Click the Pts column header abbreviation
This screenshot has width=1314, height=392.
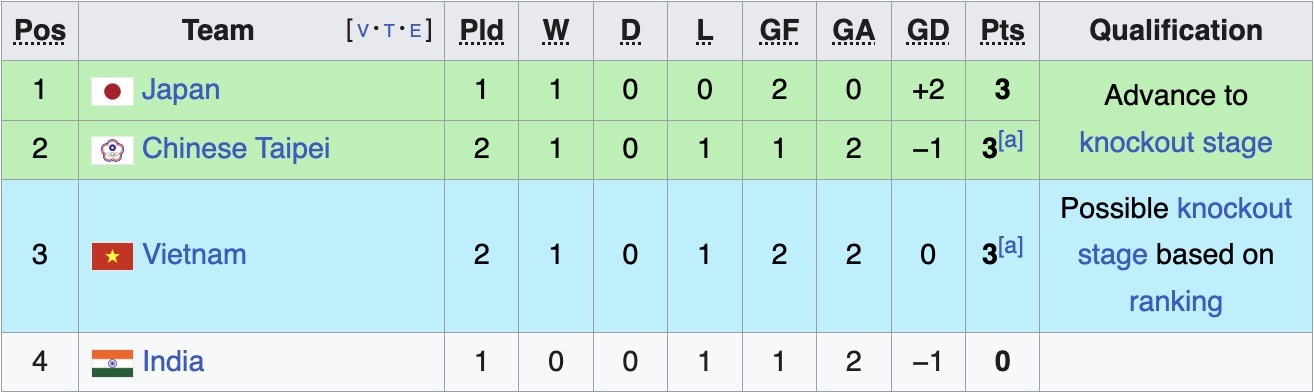coord(1002,32)
